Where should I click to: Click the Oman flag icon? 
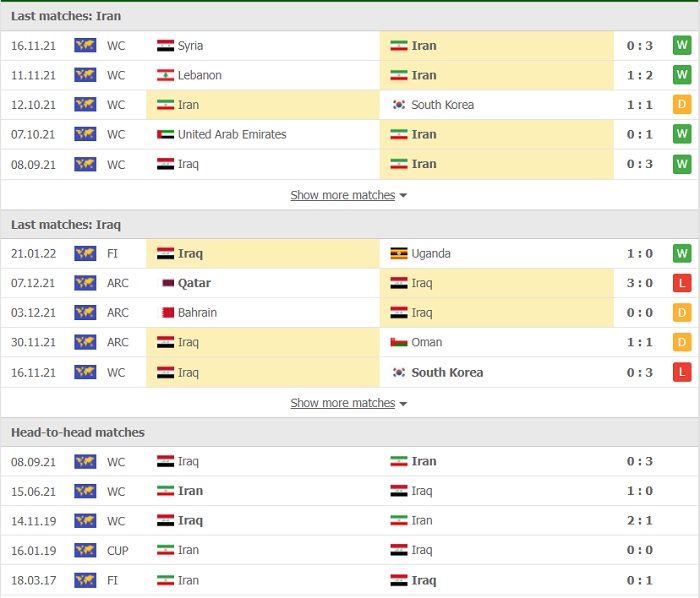399,342
